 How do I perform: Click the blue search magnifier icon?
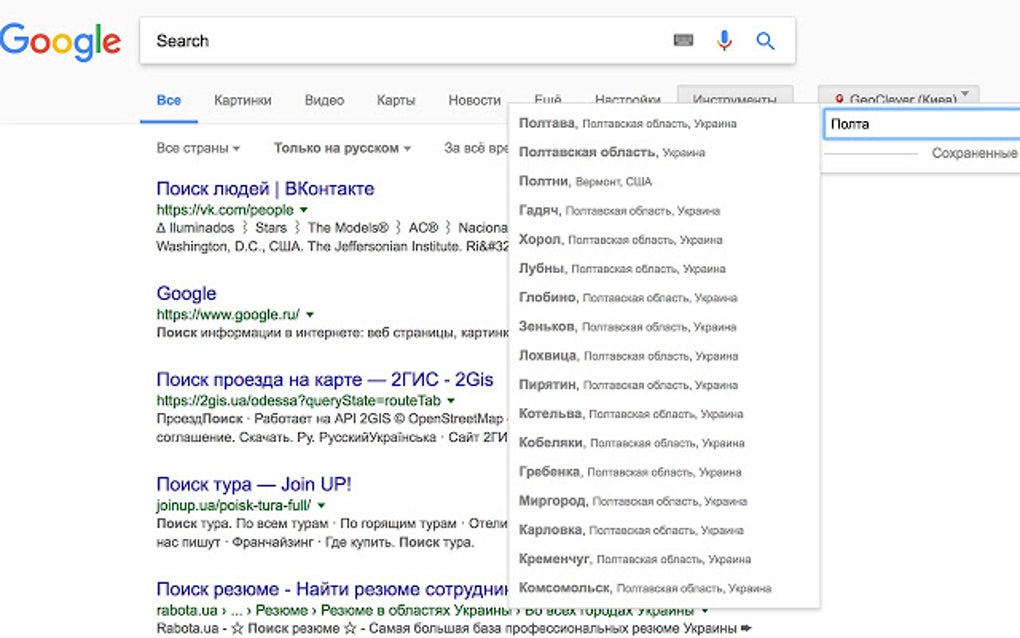765,41
